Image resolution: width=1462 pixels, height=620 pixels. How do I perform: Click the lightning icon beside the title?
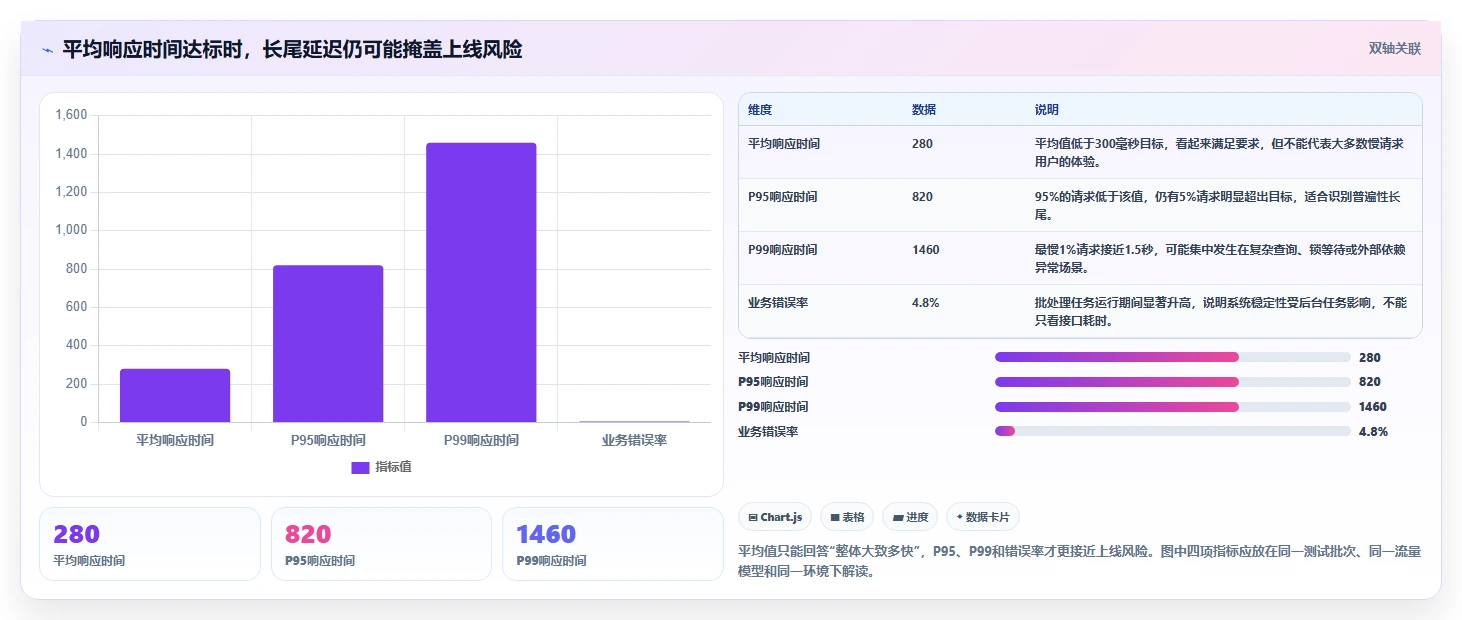tap(47, 50)
